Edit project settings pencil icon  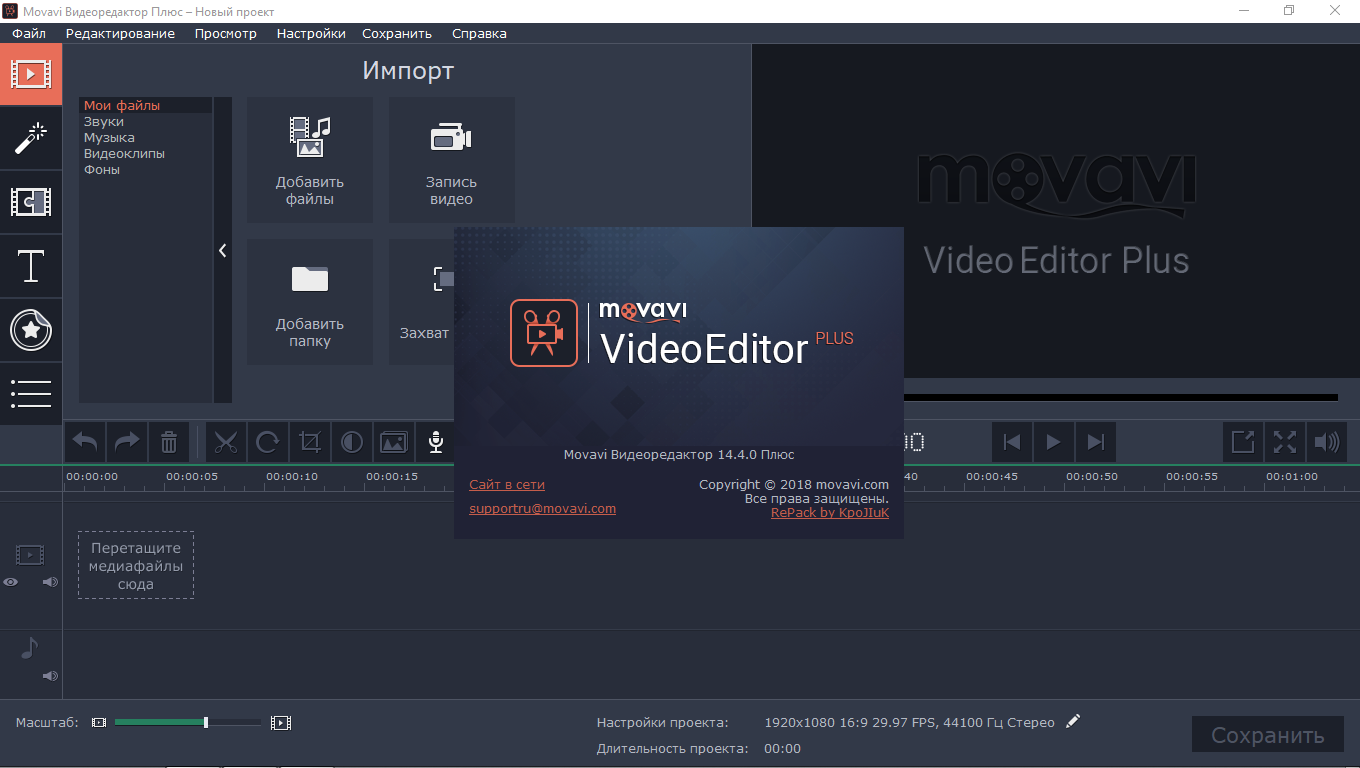pos(1073,721)
